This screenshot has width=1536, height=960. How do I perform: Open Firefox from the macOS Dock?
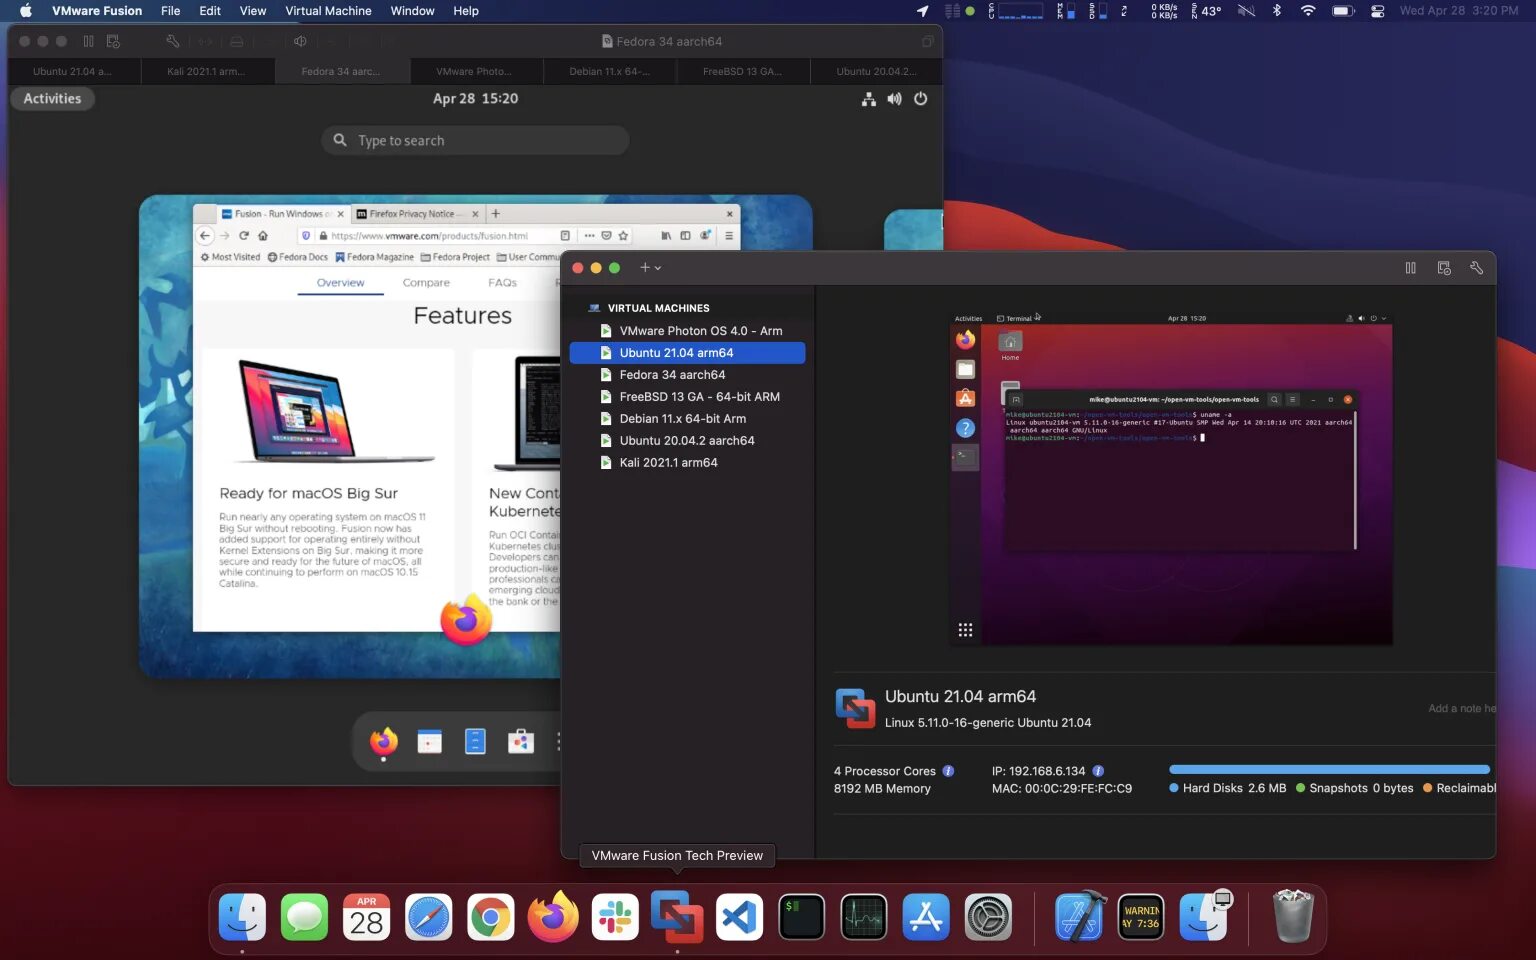pyautogui.click(x=553, y=916)
